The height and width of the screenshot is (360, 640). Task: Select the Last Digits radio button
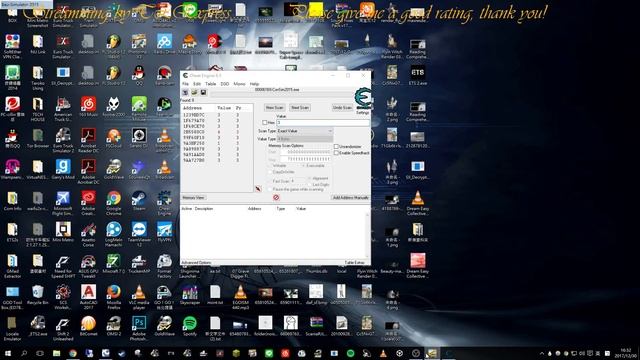pos(310,184)
